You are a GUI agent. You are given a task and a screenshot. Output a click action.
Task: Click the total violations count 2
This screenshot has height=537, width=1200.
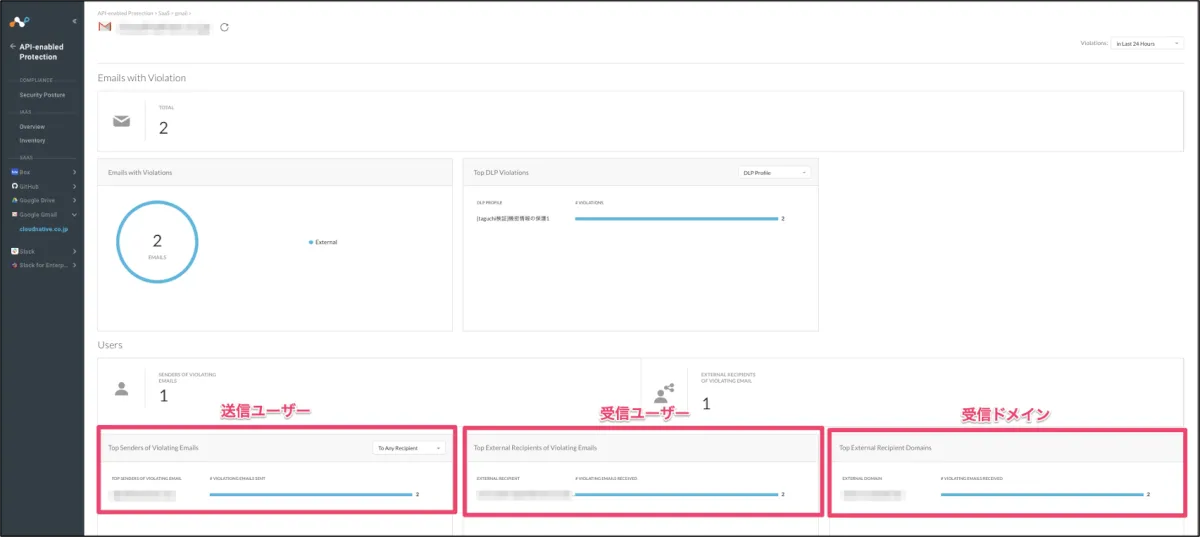(x=163, y=127)
